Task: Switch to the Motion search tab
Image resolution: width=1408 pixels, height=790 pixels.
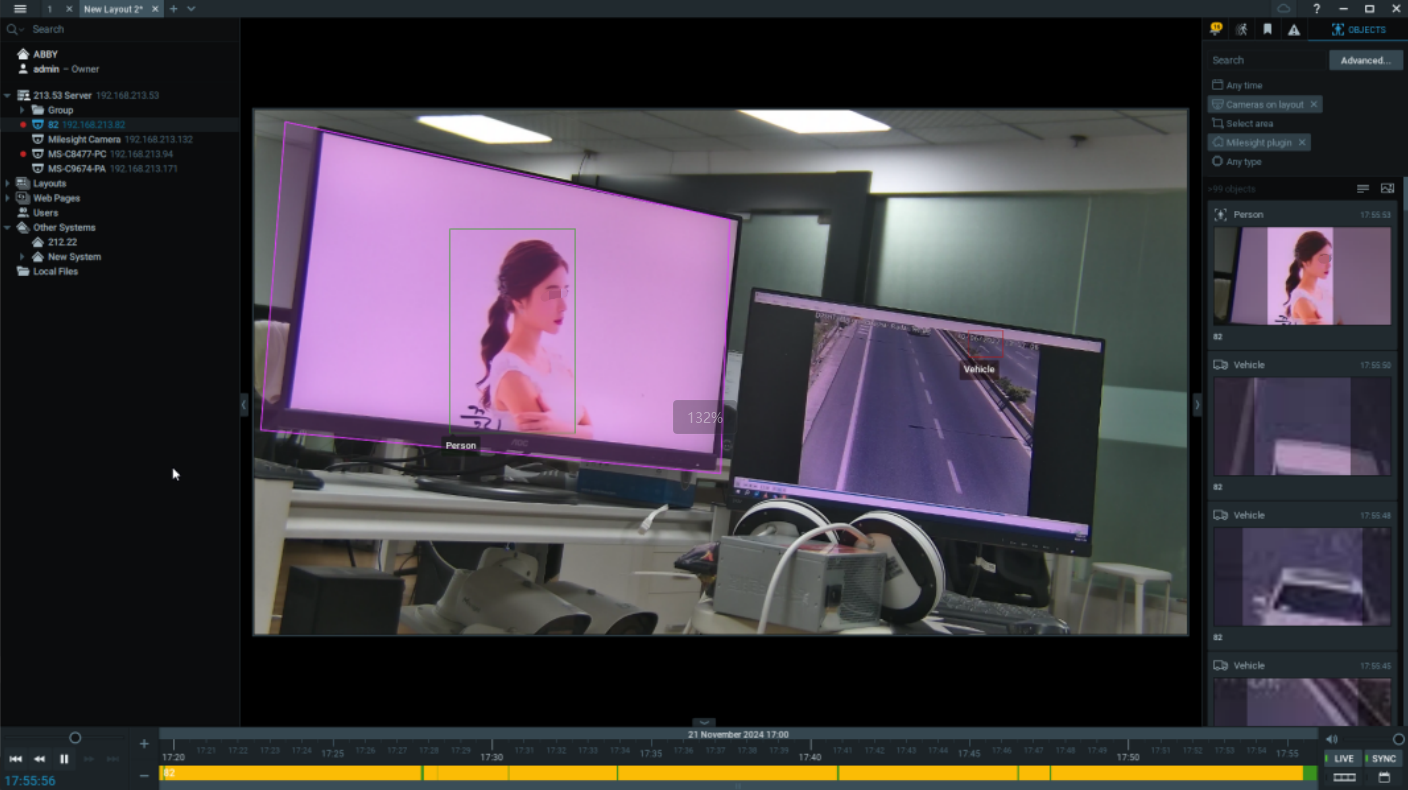Action: point(1241,29)
